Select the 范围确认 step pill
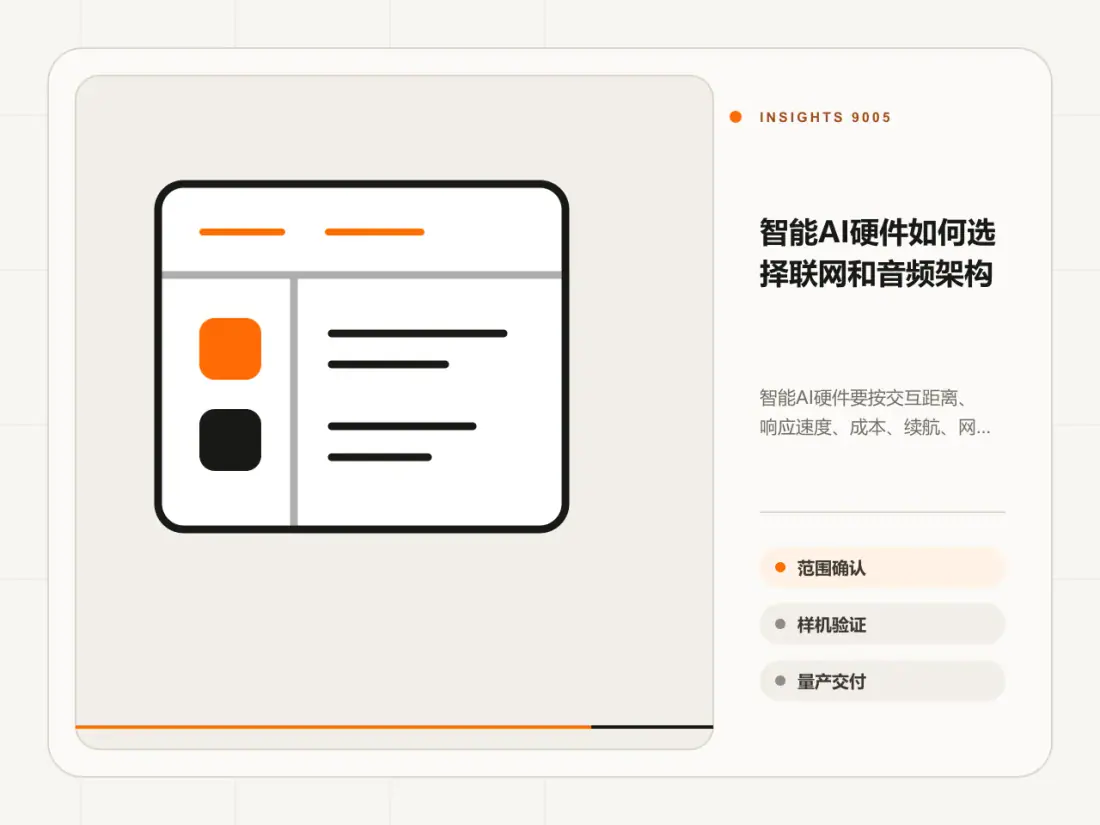This screenshot has height=825, width=1100. pos(882,568)
